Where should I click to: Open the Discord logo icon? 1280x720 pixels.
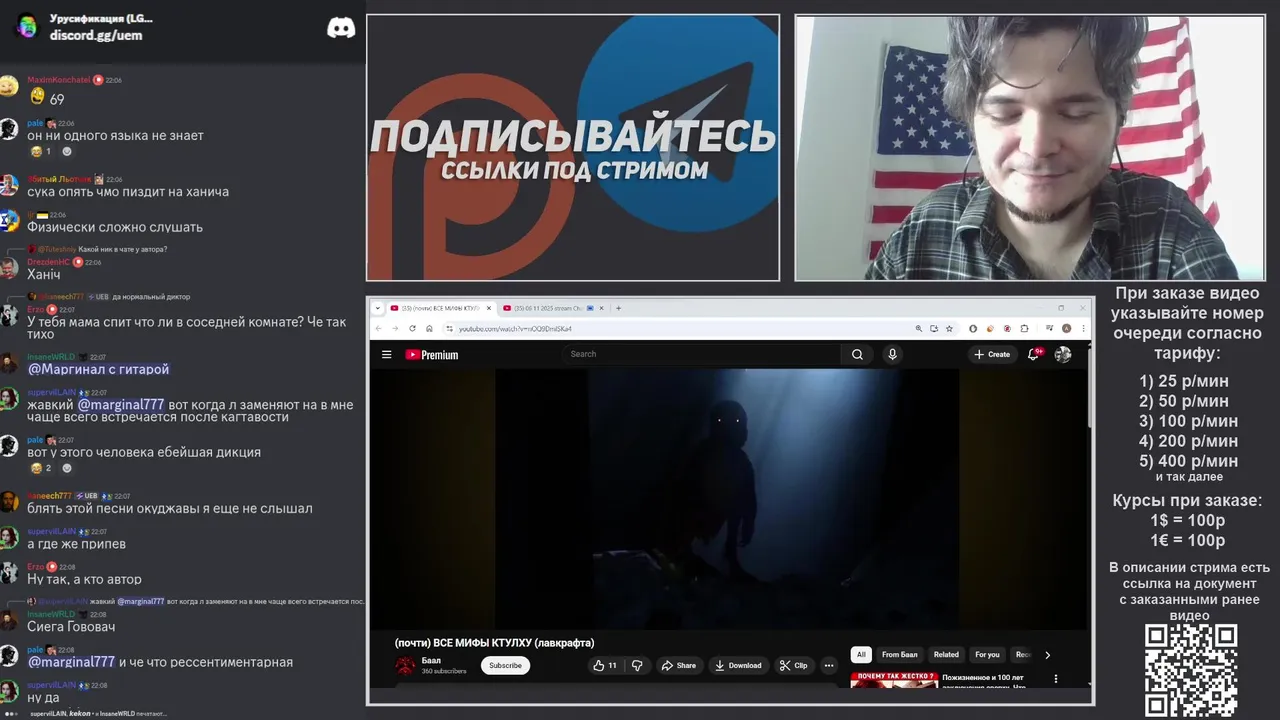coord(341,28)
